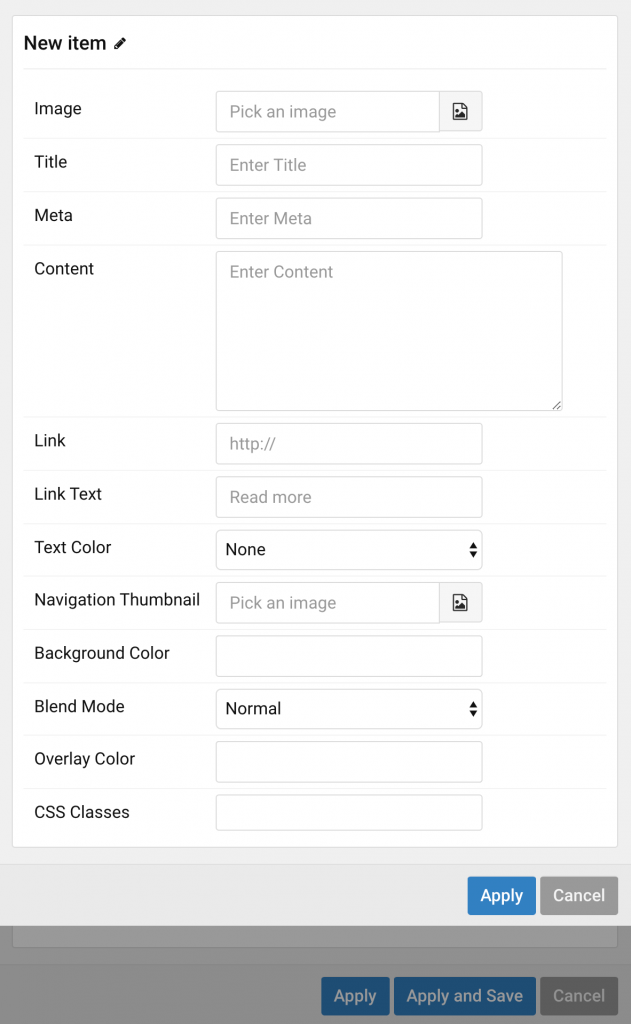Click the Link Text field showing Read more
631x1024 pixels.
348,497
